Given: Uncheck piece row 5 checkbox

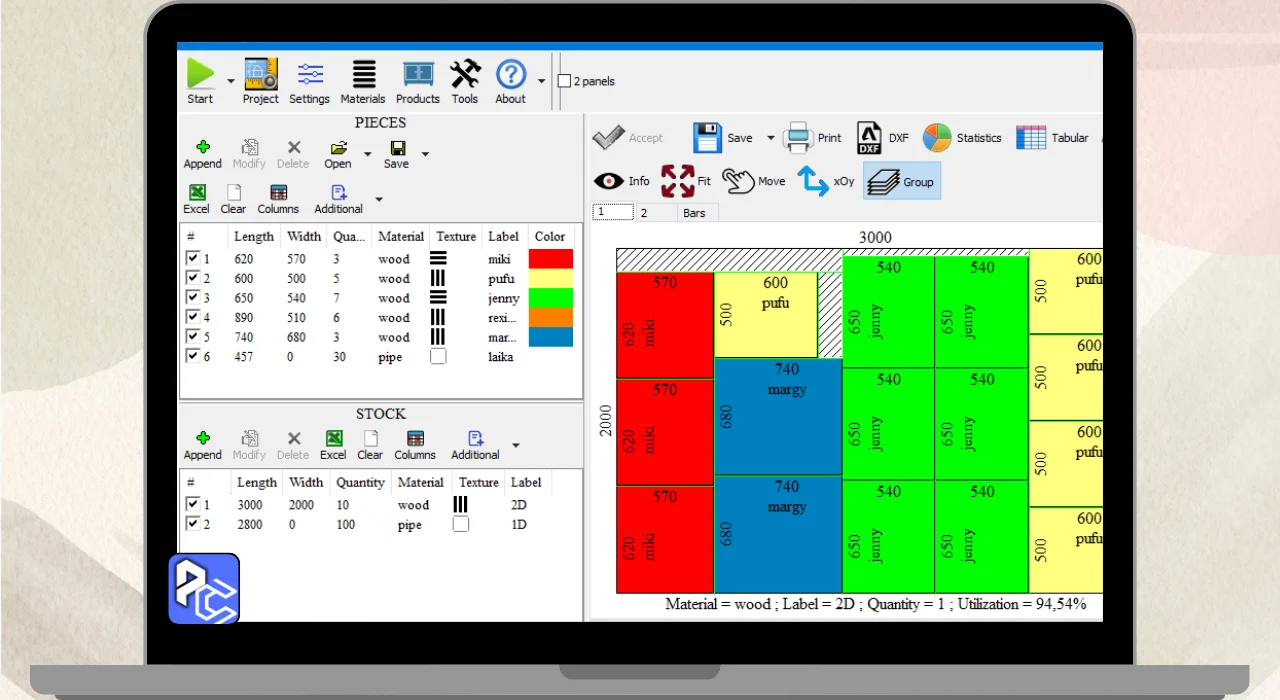Looking at the screenshot, I should click(x=192, y=336).
